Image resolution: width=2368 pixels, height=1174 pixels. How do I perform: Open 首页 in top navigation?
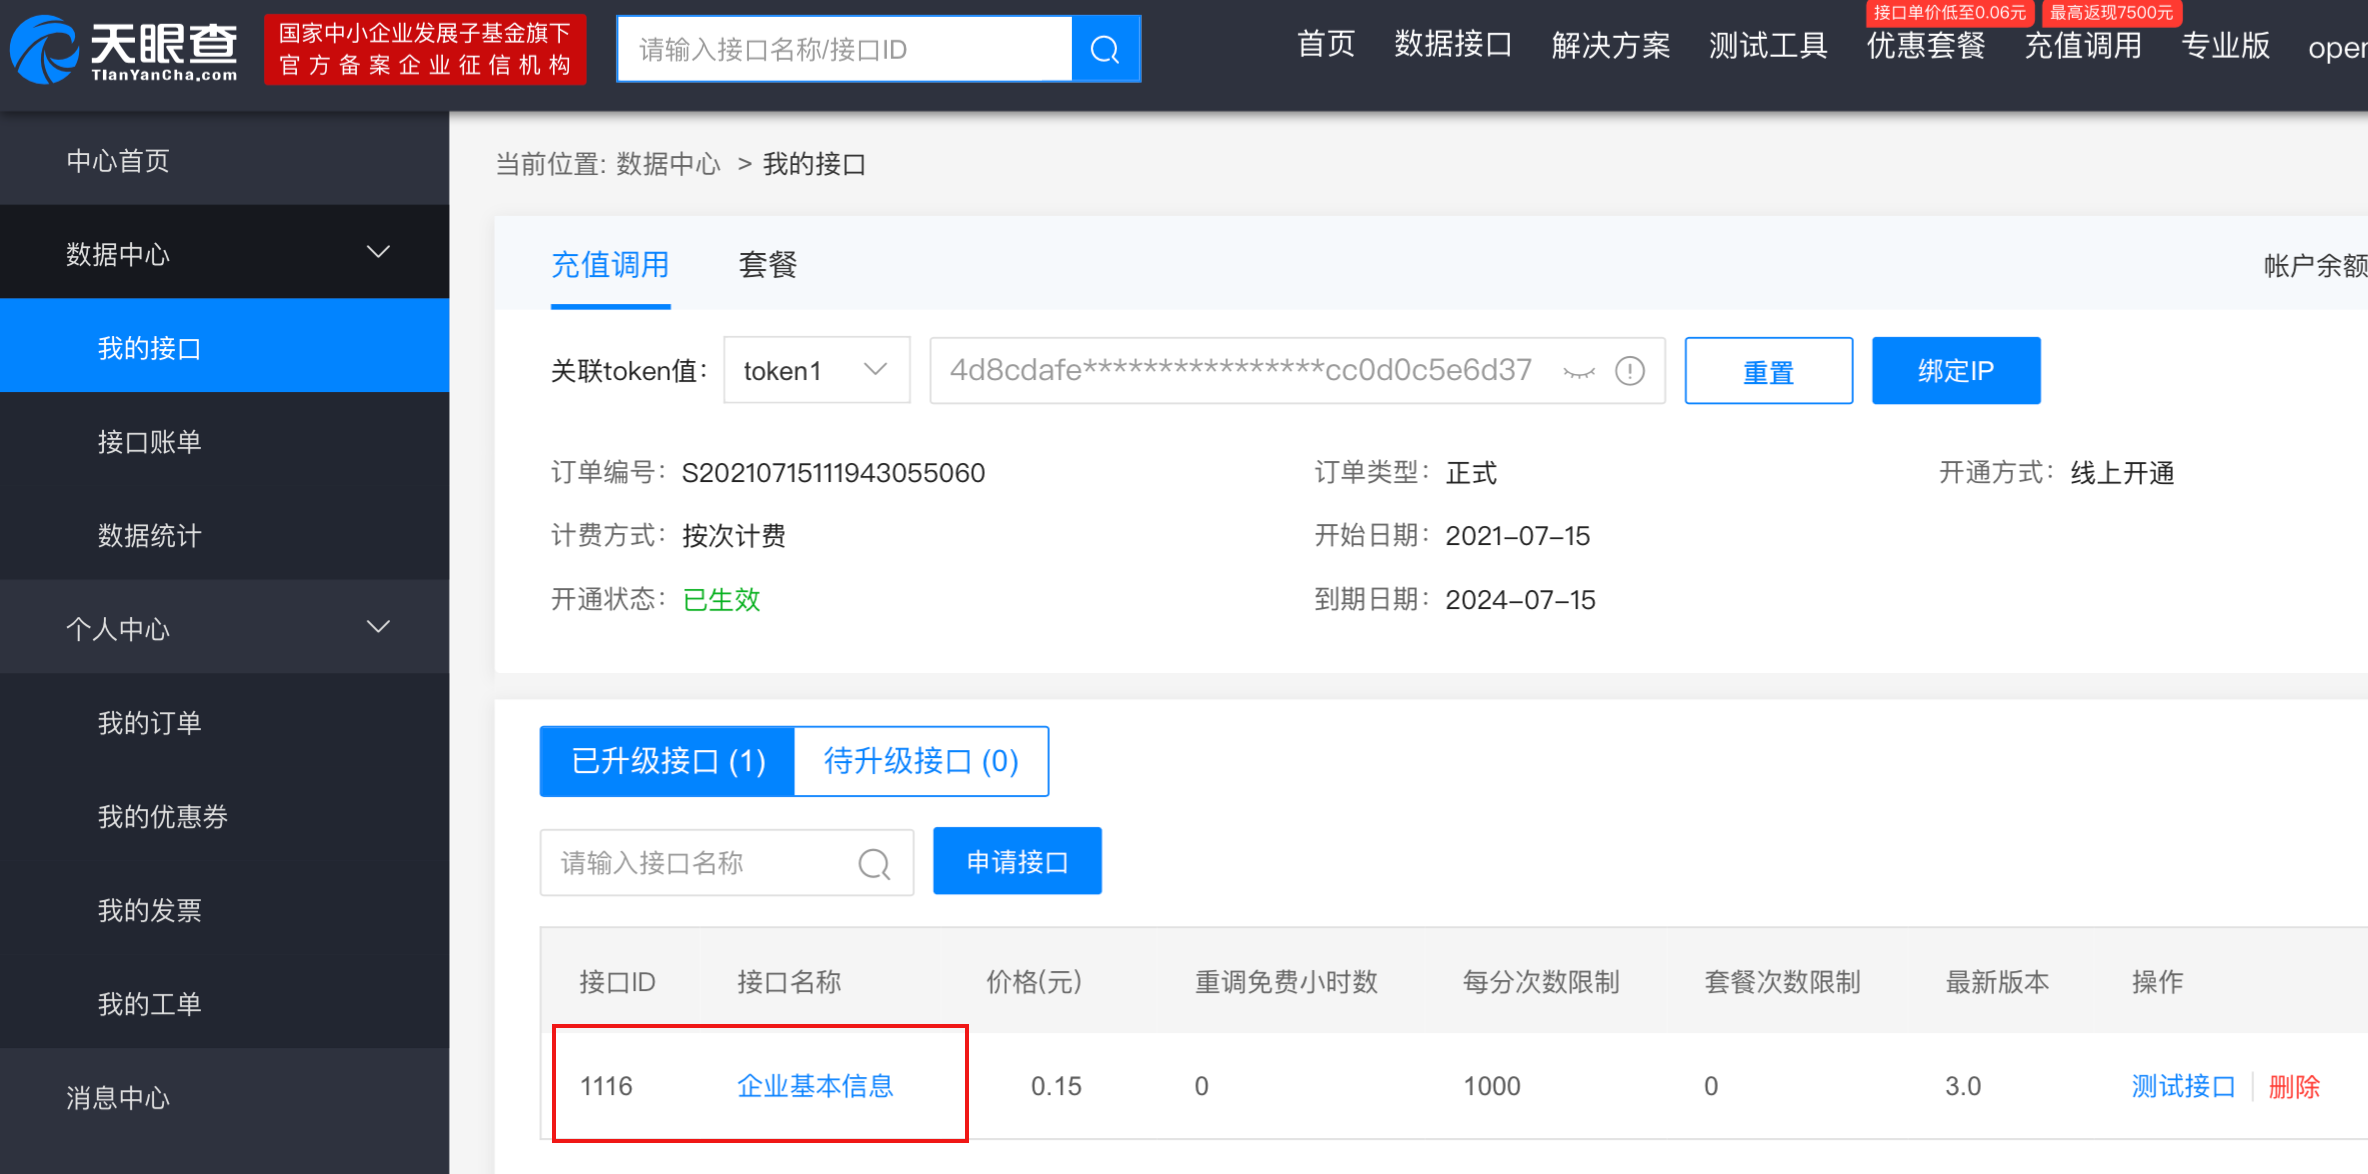point(1326,45)
